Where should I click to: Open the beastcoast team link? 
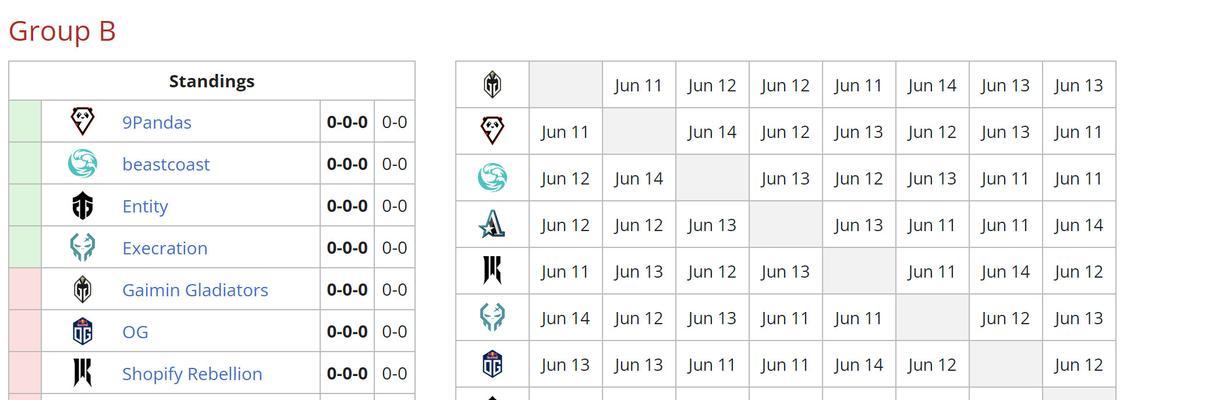[166, 164]
